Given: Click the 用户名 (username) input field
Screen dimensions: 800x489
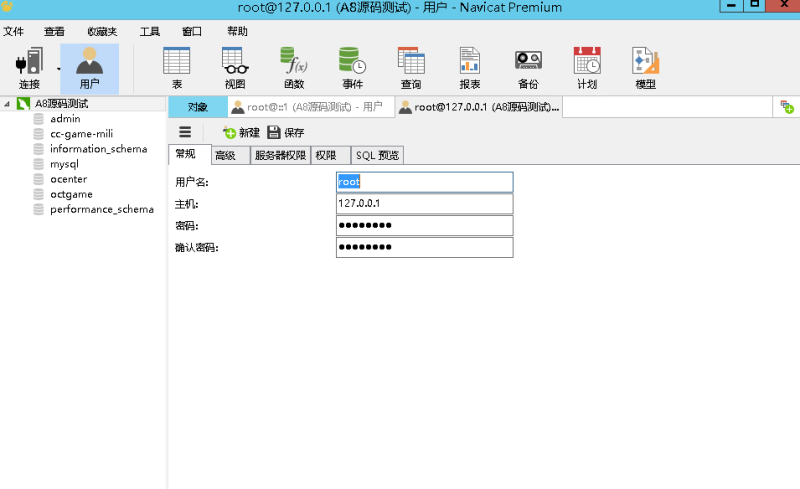Looking at the screenshot, I should (x=424, y=182).
